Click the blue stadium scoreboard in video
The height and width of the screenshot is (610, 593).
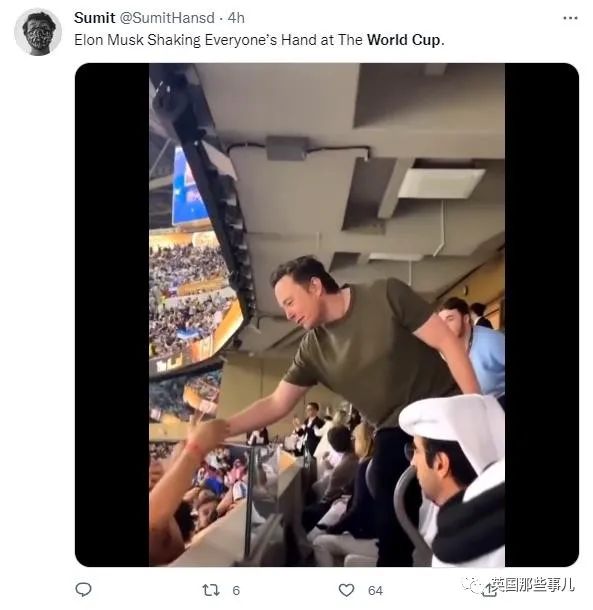187,189
